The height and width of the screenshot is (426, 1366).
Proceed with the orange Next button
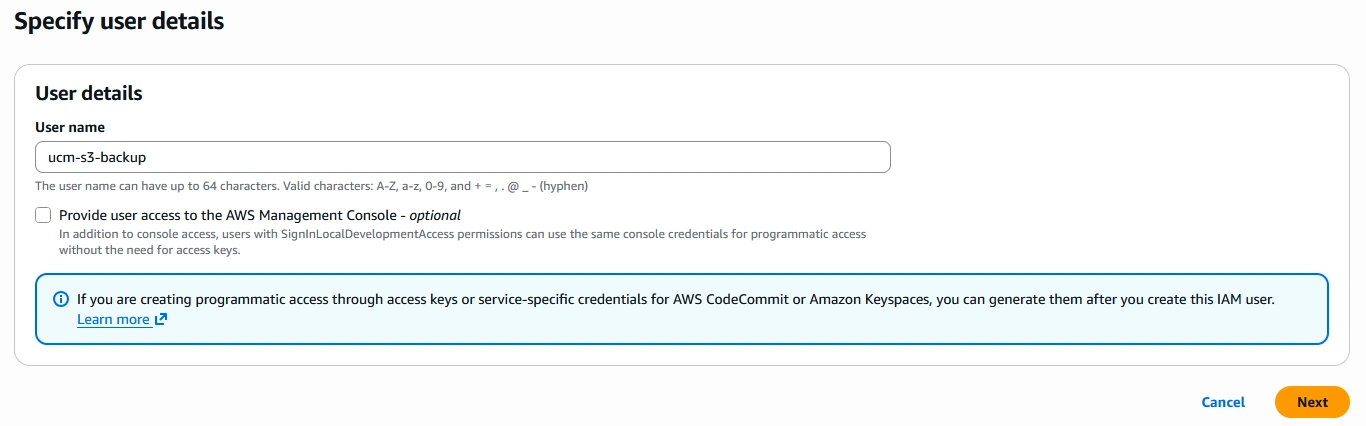point(1312,402)
